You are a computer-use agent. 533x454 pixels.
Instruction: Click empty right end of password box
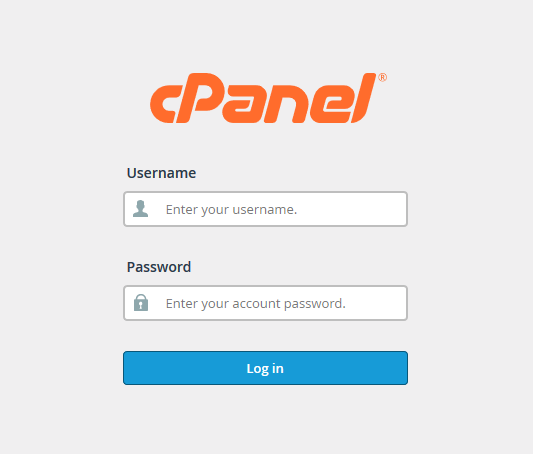(x=381, y=303)
